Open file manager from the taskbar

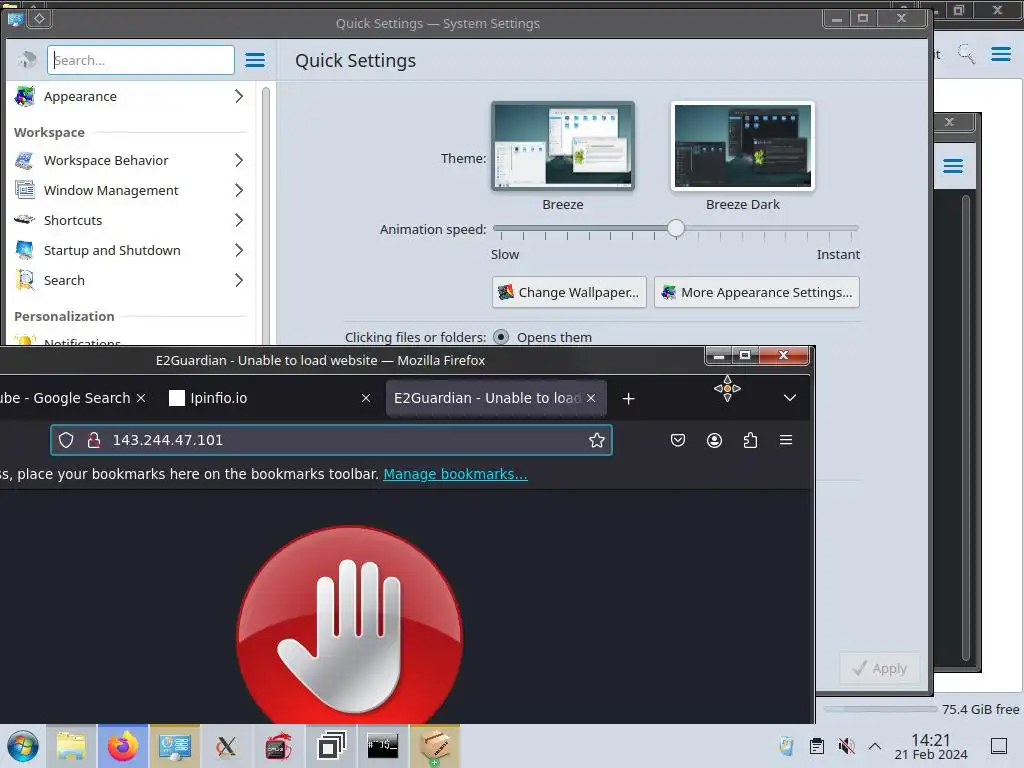(71, 746)
